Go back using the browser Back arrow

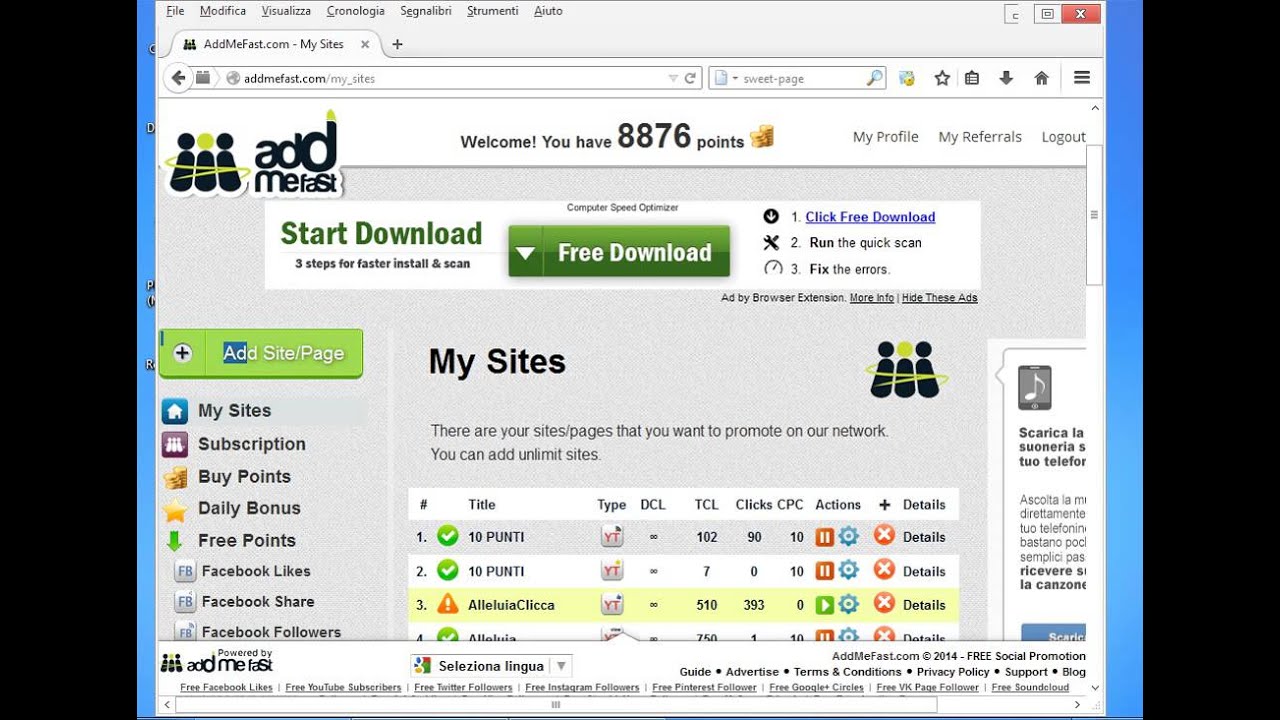tap(178, 78)
